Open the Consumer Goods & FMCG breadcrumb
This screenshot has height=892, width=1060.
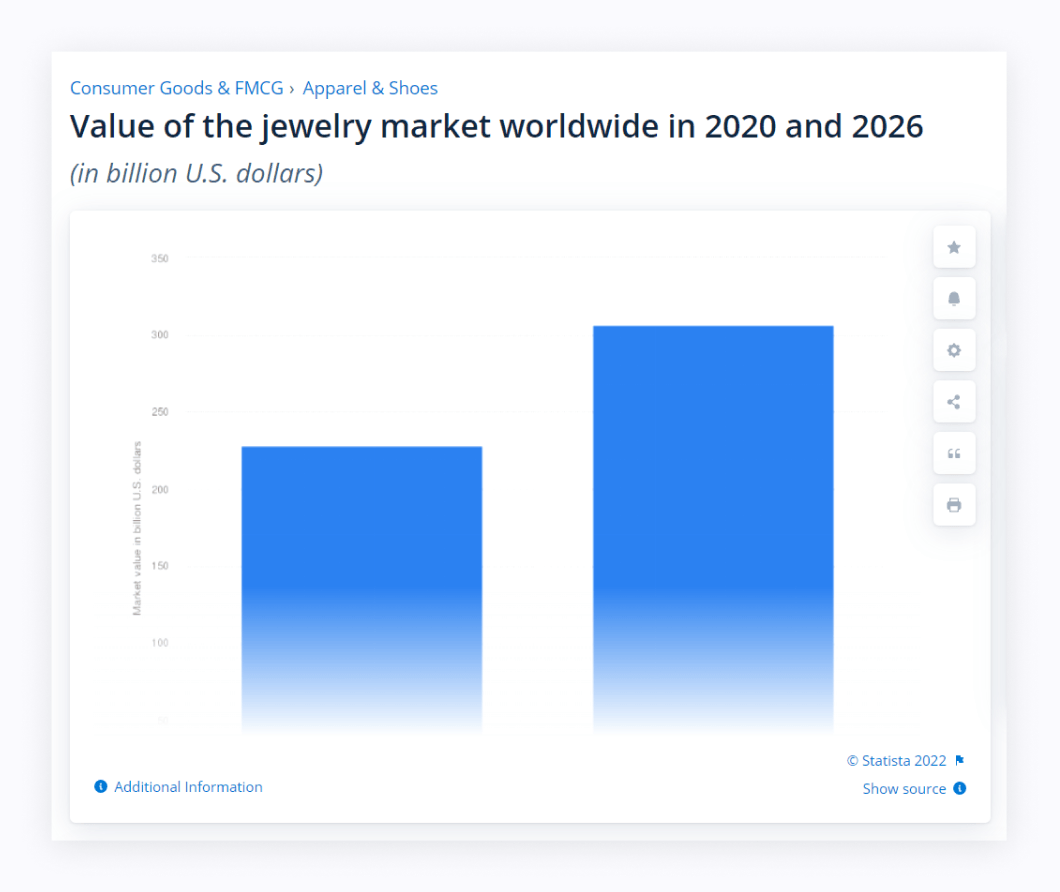(177, 88)
